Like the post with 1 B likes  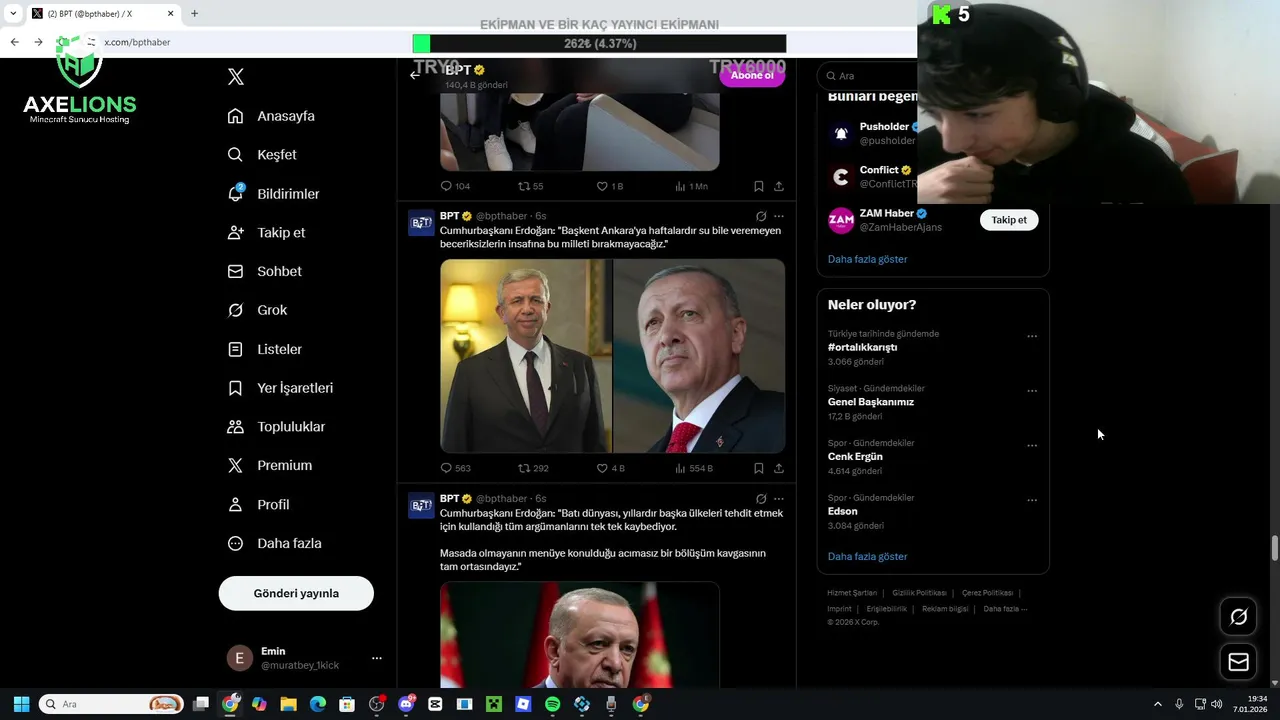point(602,186)
